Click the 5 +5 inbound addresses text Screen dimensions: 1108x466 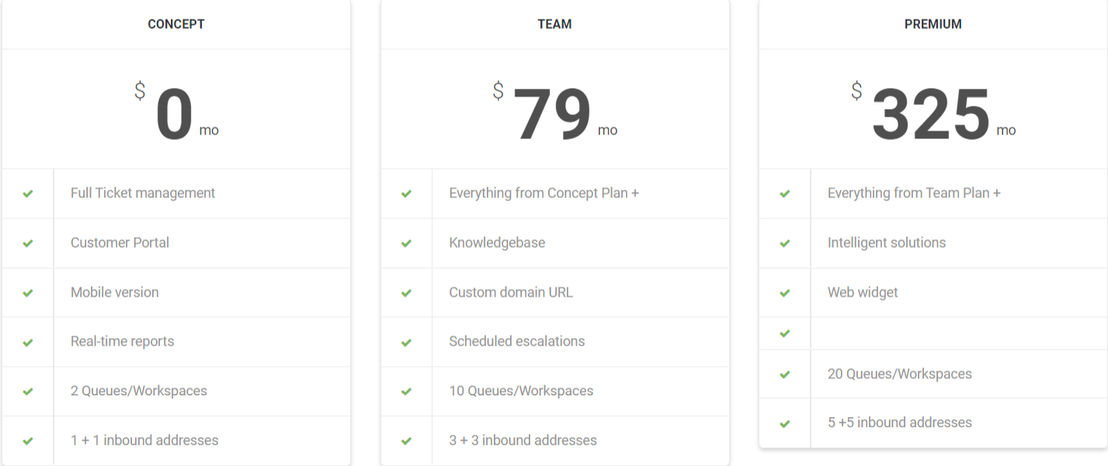900,422
